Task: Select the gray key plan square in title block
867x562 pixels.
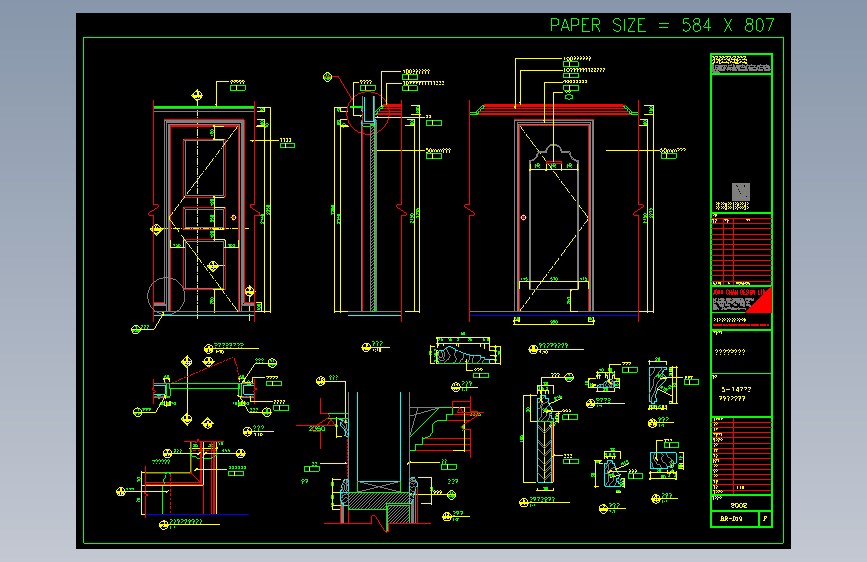Action: 741,191
